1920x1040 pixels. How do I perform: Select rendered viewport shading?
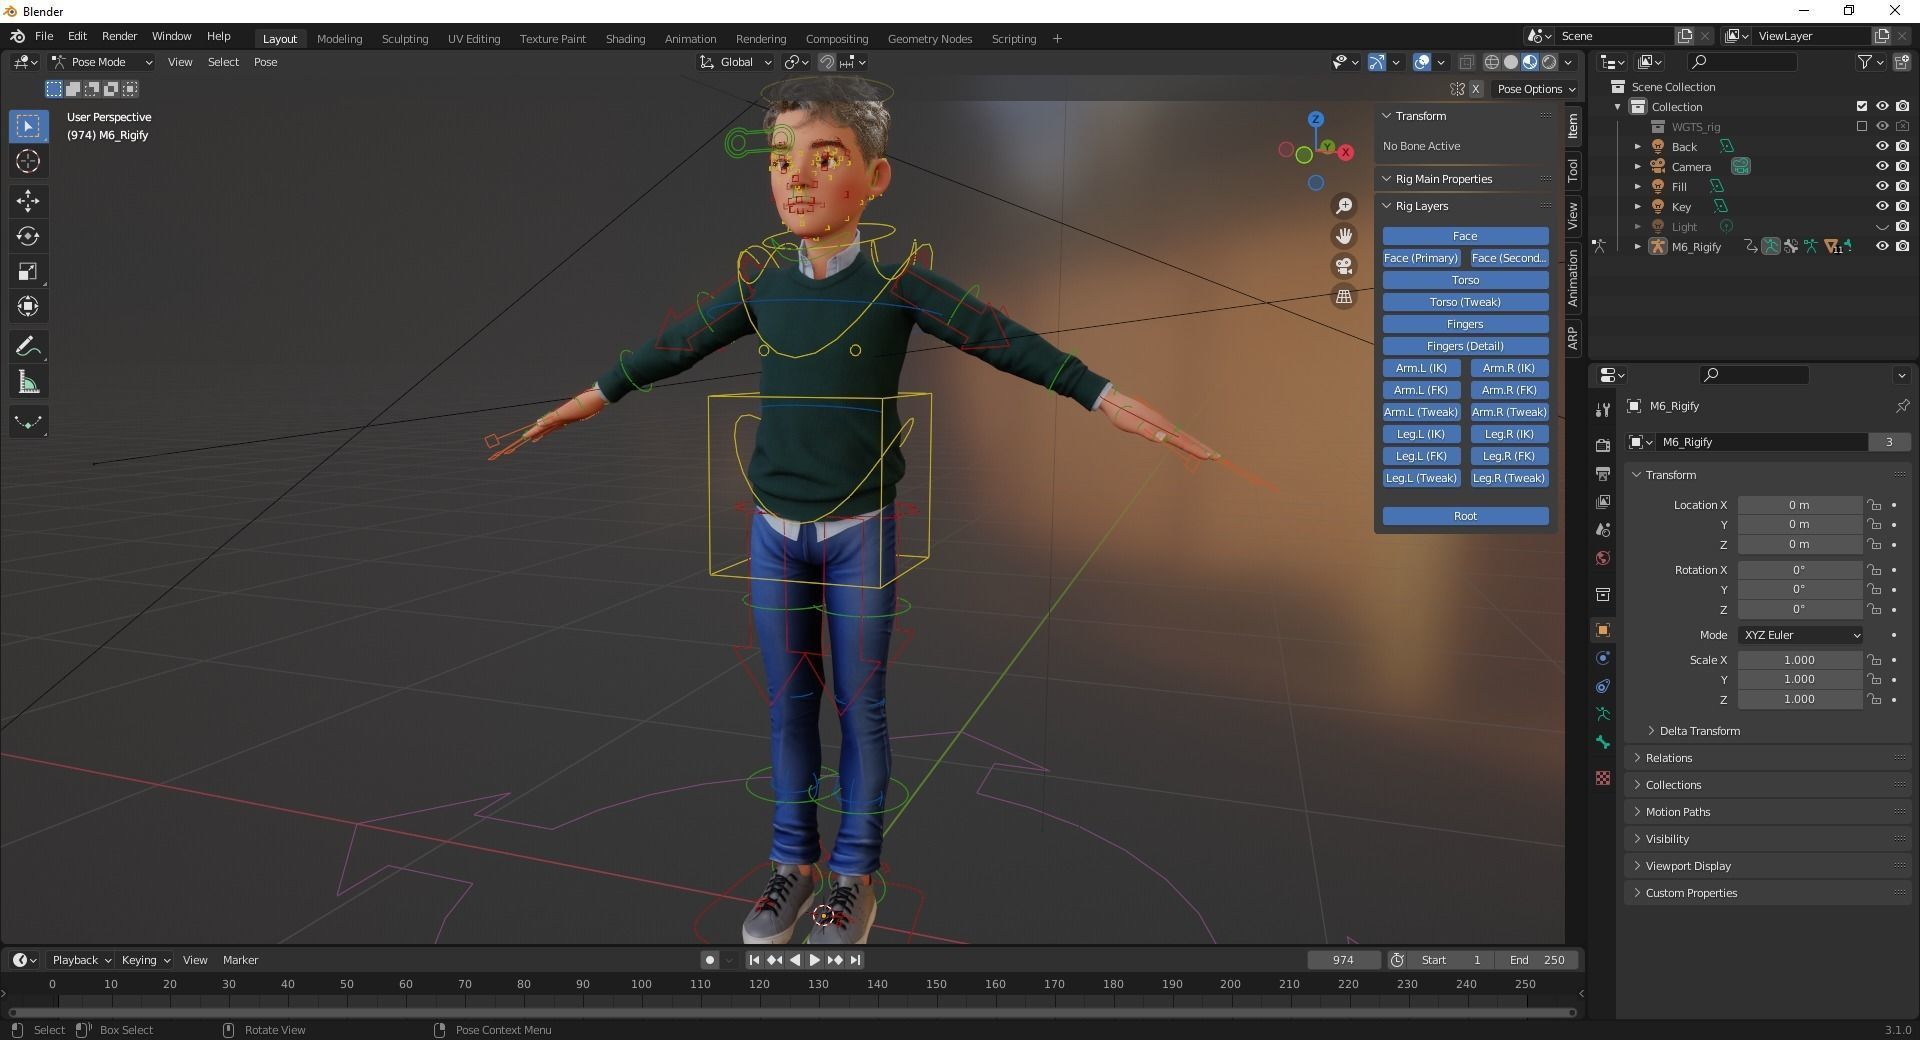pyautogui.click(x=1549, y=62)
